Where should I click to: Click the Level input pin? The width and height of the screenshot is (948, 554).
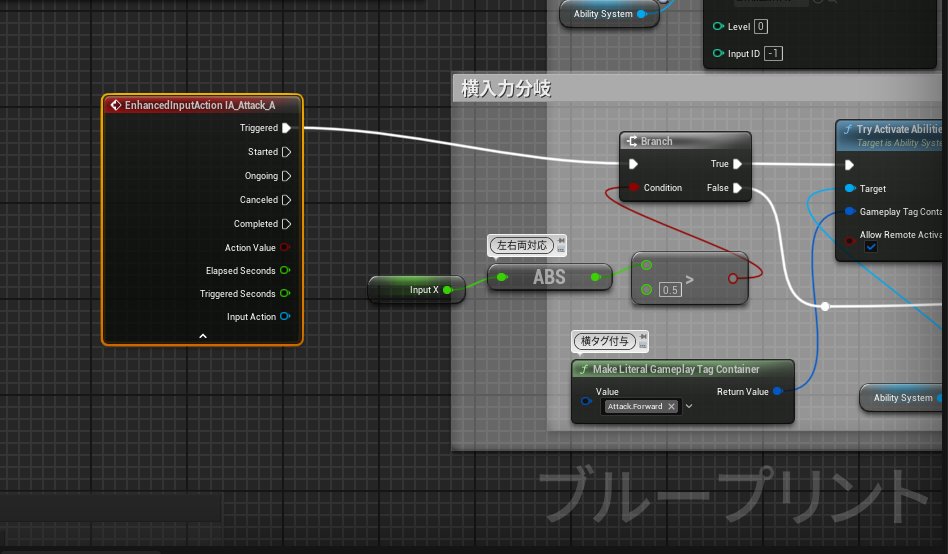pyautogui.click(x=718, y=27)
